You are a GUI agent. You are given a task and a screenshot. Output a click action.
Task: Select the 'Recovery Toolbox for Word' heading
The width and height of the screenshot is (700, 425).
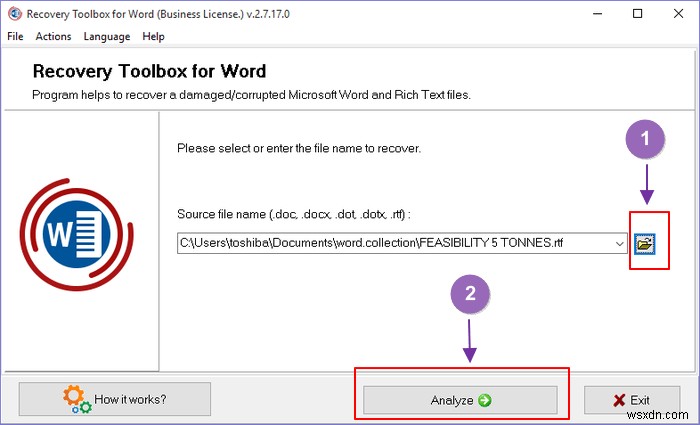[x=149, y=71]
